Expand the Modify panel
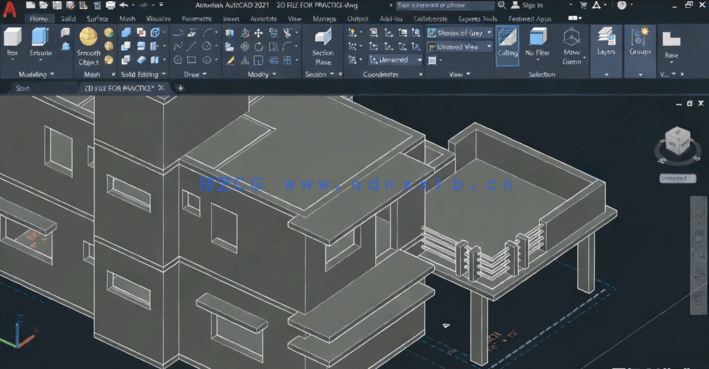Viewport: 709px width, 369px height. point(261,74)
